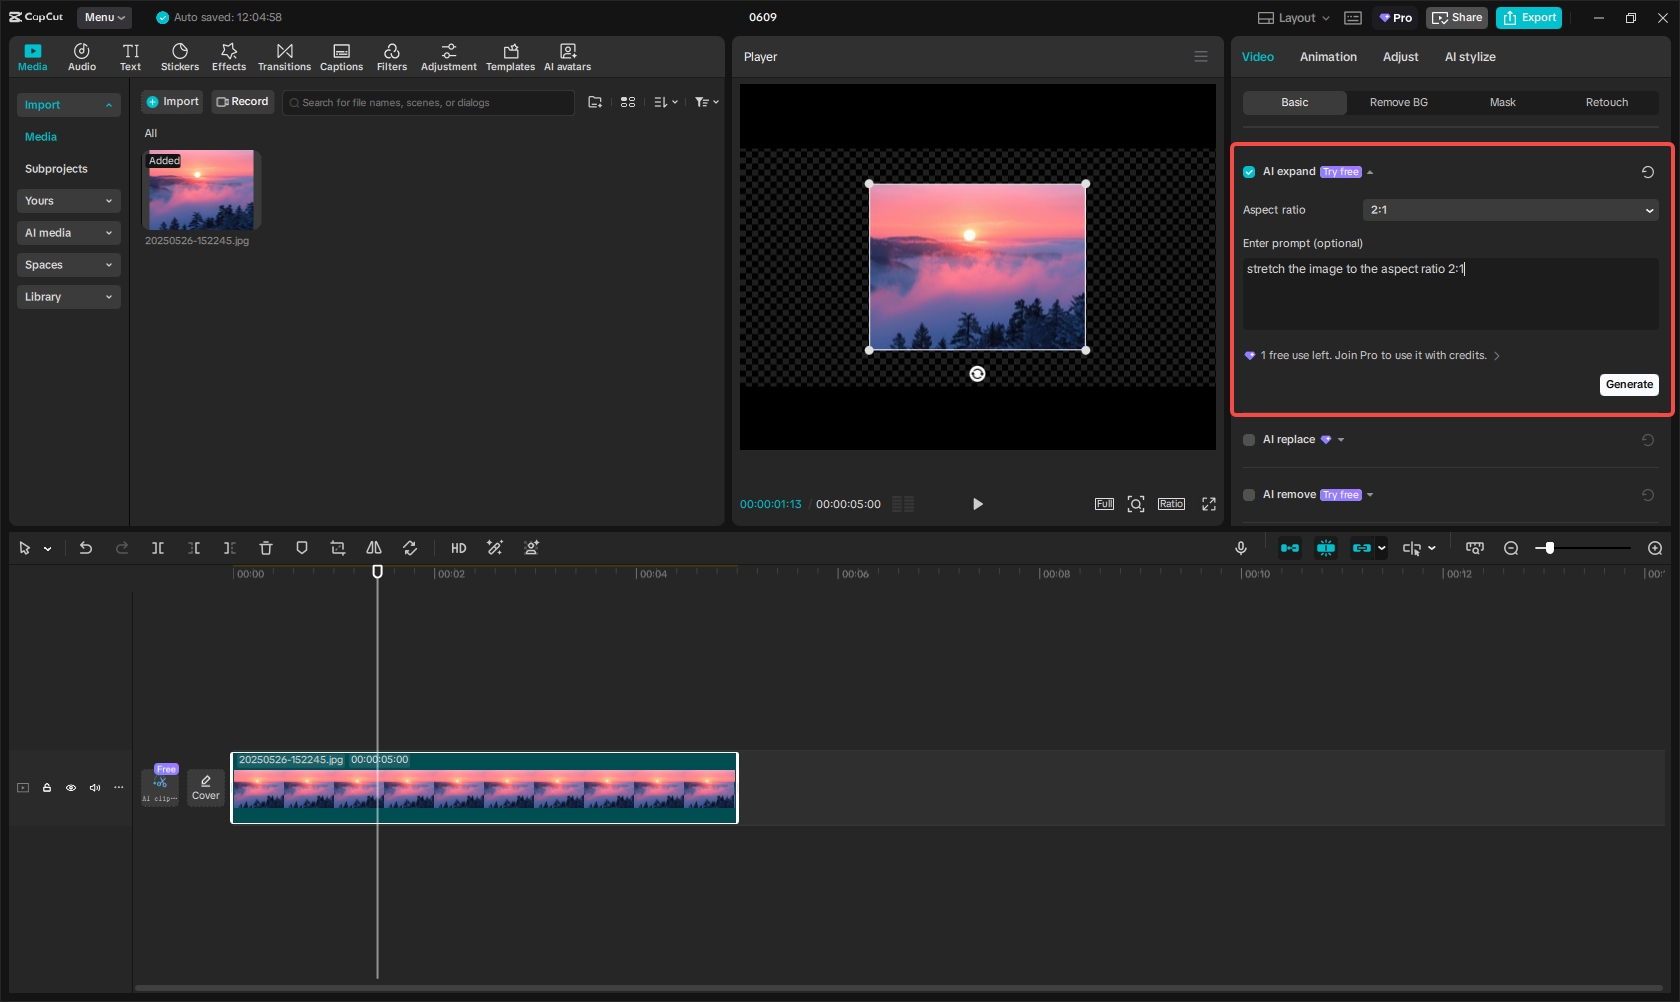Enable the AI replace option
The image size is (1680, 1002).
pos(1249,440)
